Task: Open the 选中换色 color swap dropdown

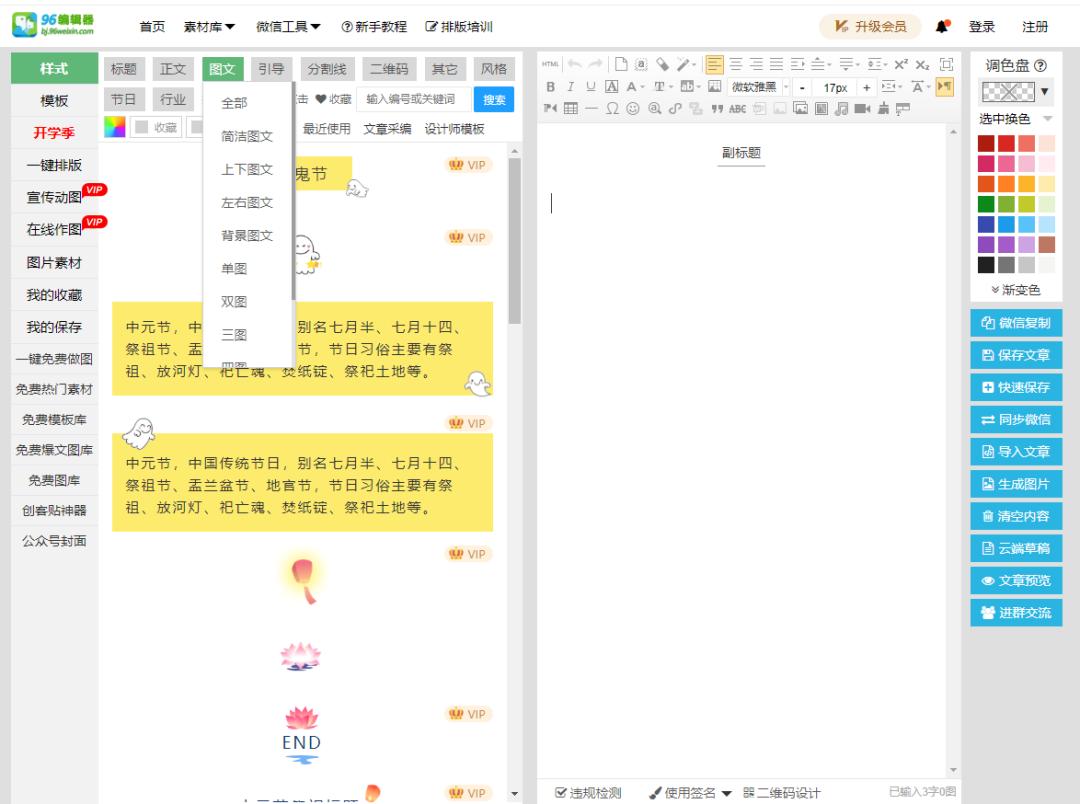Action: pos(1005,116)
